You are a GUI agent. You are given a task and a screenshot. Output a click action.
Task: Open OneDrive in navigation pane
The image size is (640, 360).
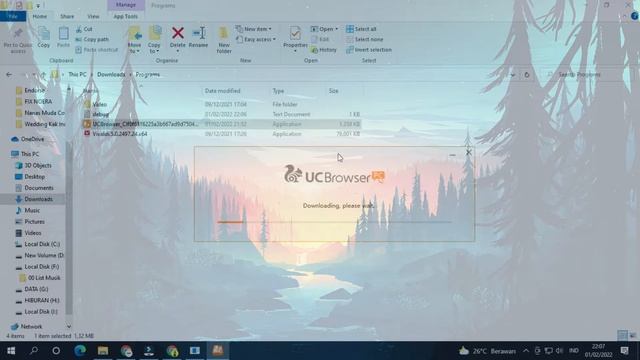click(32, 139)
